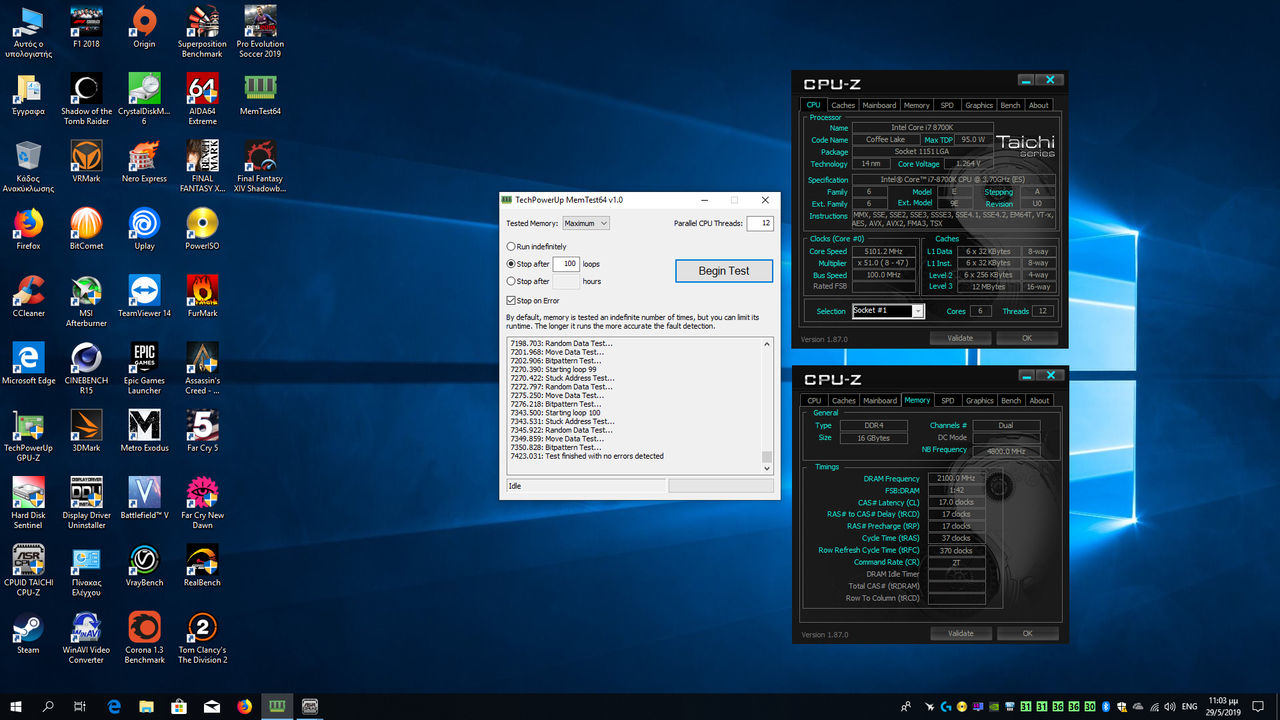Open Firefox from the taskbar
This screenshot has height=720, width=1280.
245,706
